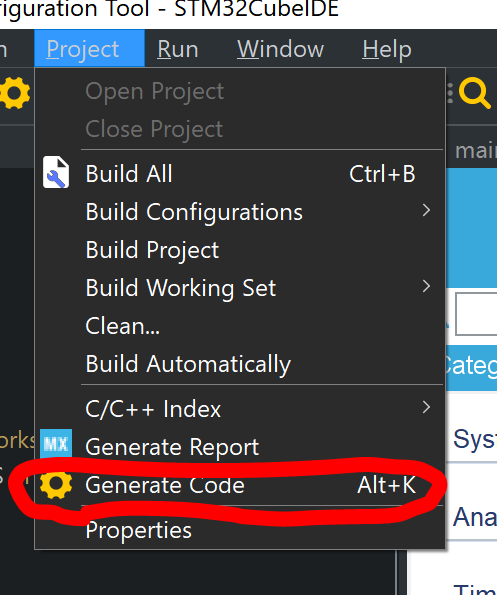Choose Build Project from the menu
This screenshot has width=497, height=595.
[239, 250]
